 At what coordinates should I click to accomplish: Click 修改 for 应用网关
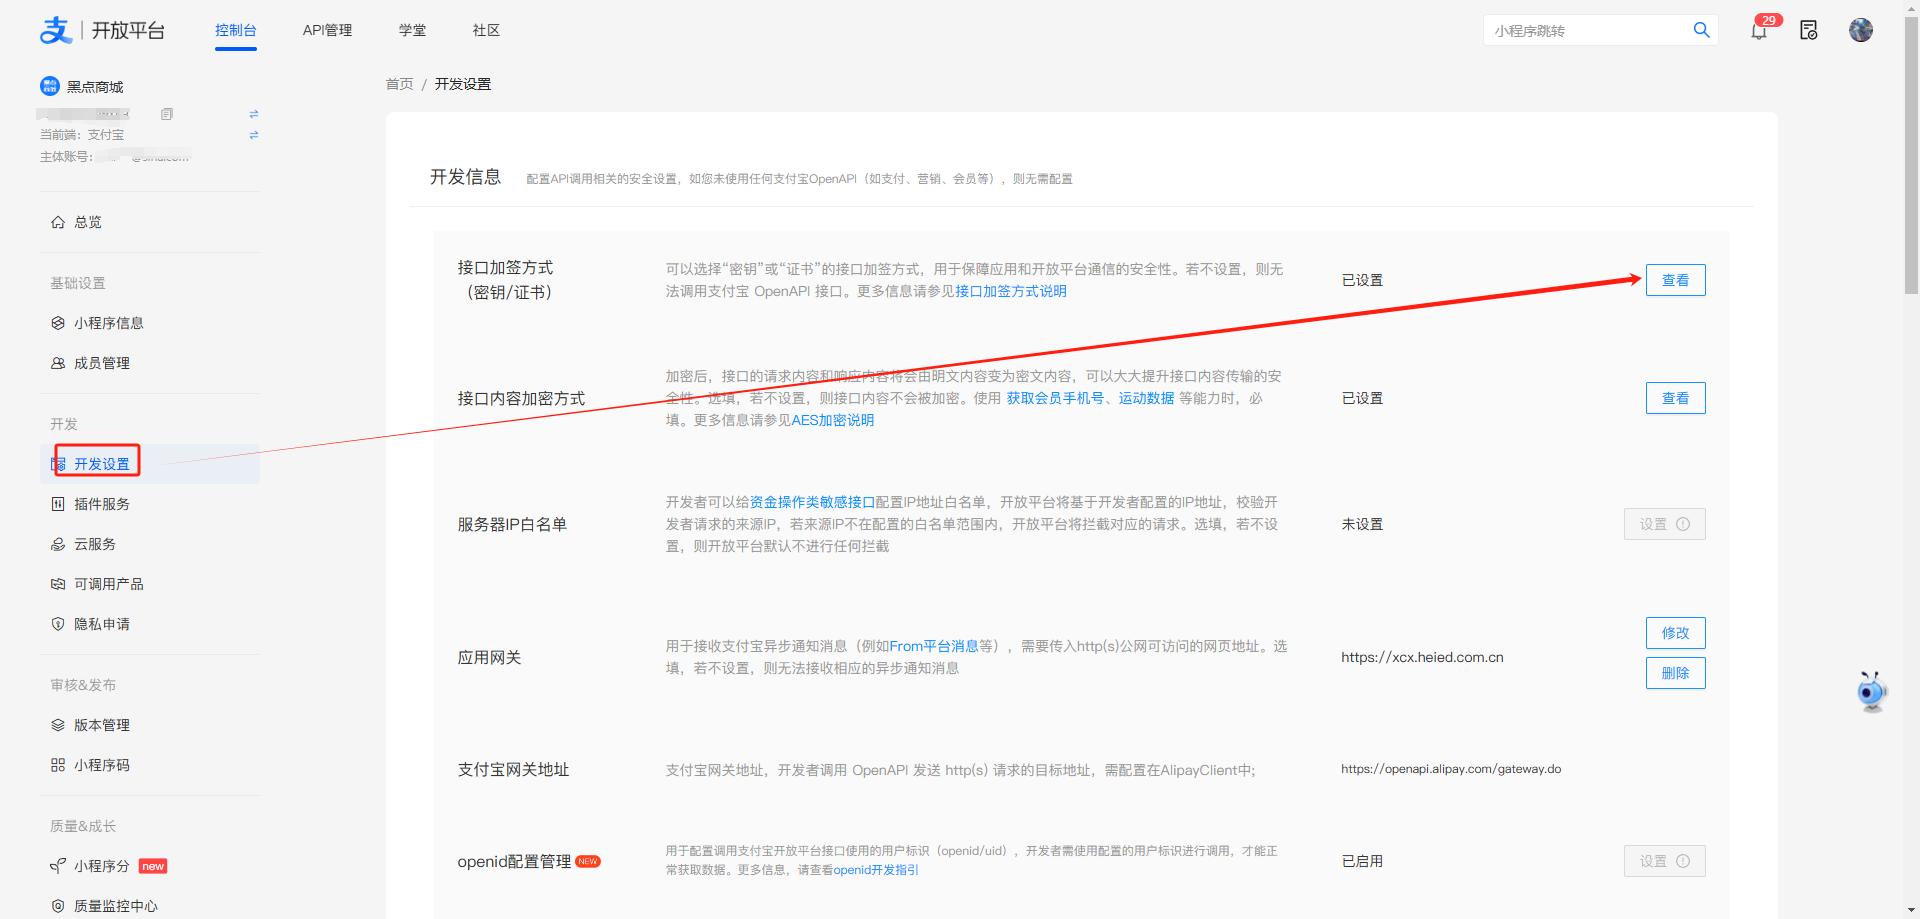tap(1675, 633)
